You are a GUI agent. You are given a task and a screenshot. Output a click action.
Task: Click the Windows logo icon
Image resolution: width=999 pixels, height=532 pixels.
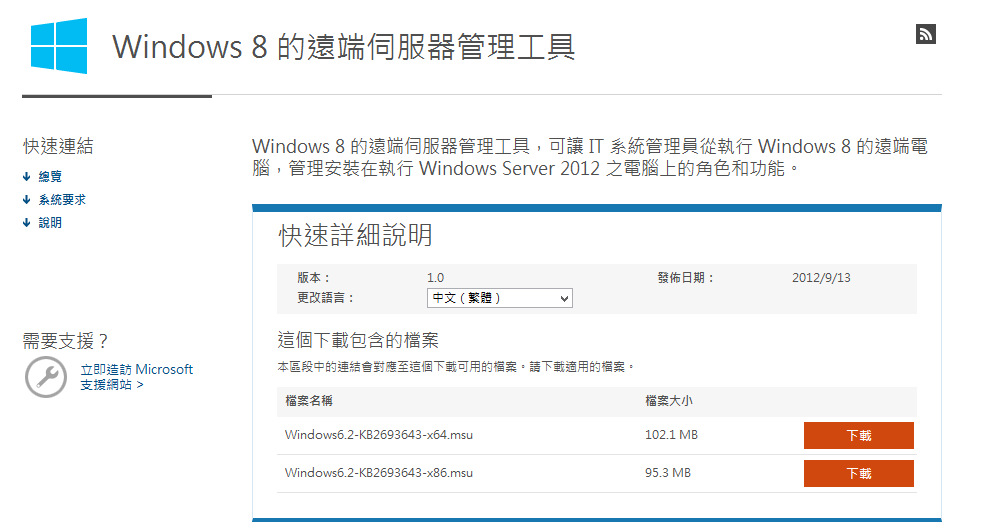(59, 46)
